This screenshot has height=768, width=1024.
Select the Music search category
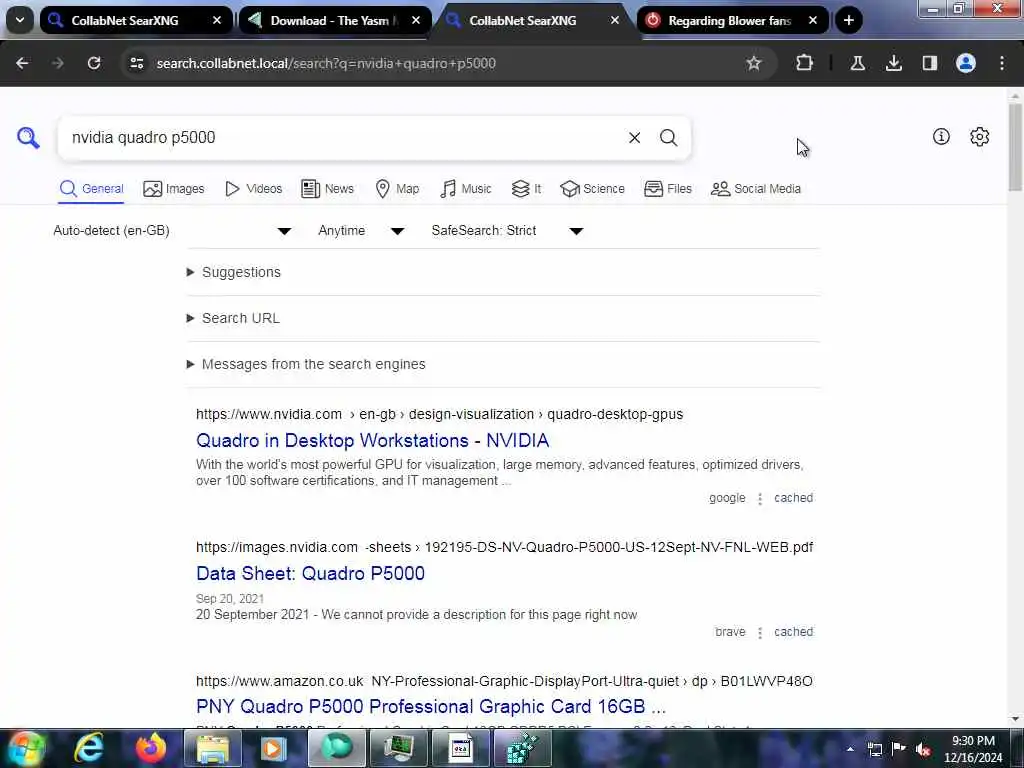[466, 189]
